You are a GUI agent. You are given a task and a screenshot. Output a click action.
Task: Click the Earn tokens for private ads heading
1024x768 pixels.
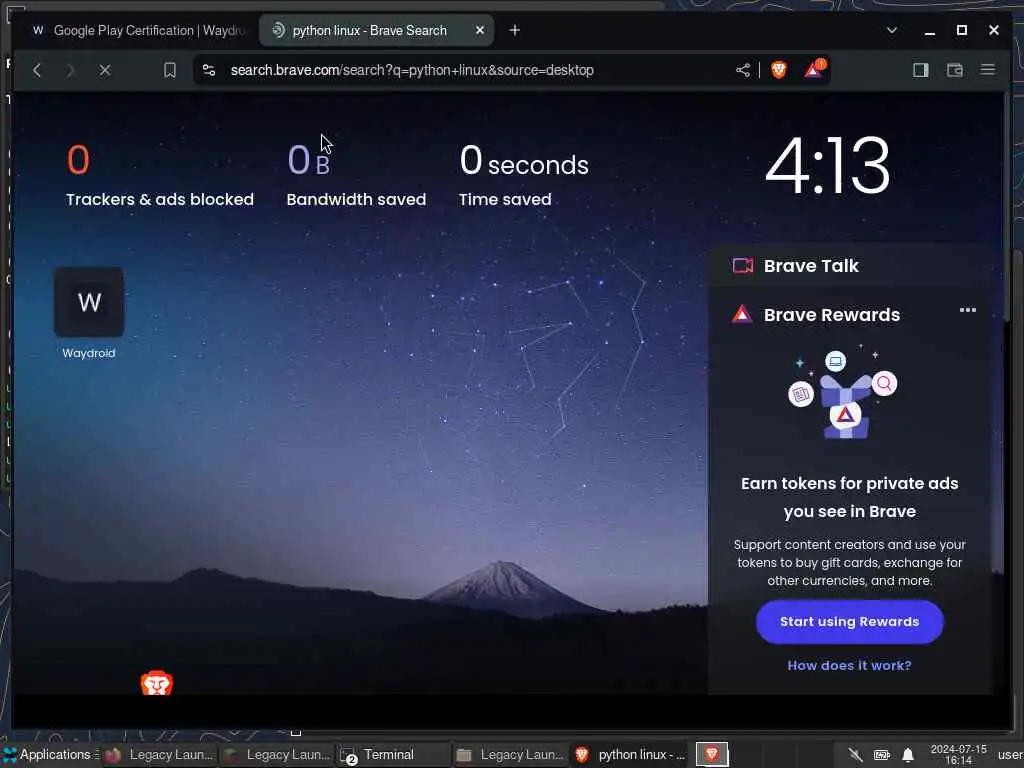pyautogui.click(x=850, y=497)
